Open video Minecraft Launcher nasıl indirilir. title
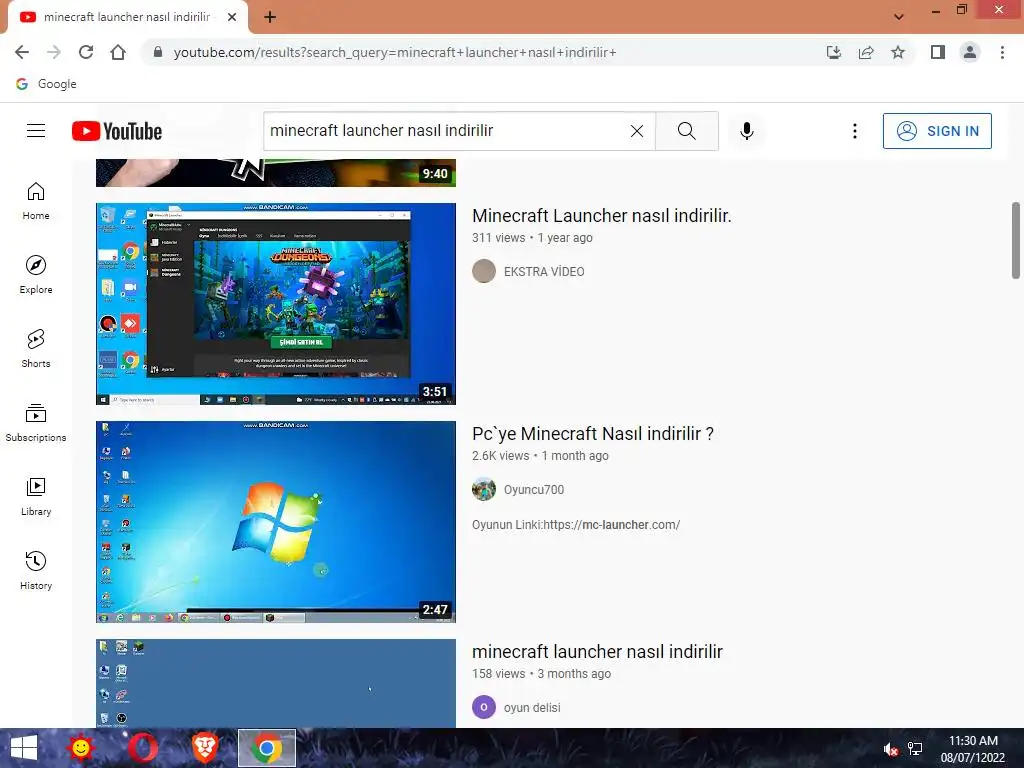Screen dimensions: 1024x768 point(601,216)
